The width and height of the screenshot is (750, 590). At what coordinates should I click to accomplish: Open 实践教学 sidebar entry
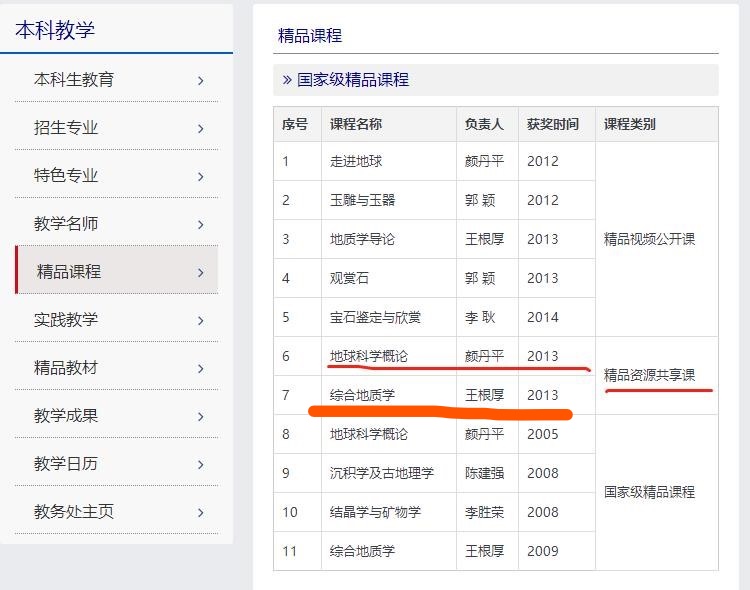point(66,320)
